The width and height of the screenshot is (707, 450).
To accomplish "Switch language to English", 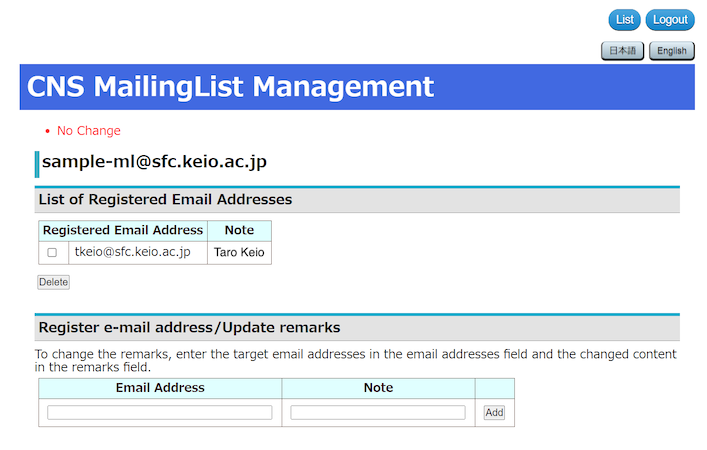I will tap(671, 51).
